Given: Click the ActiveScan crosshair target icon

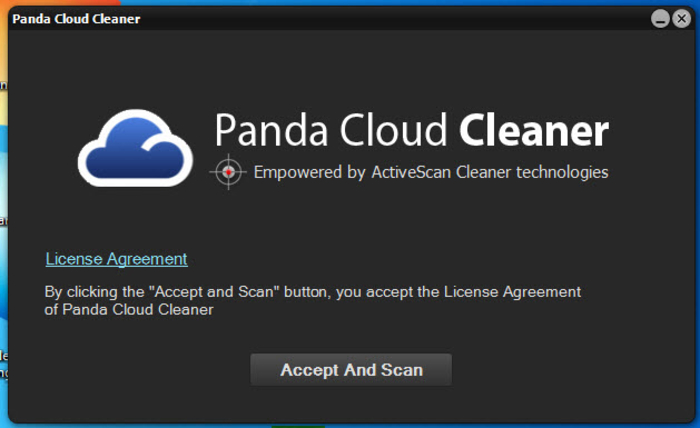Looking at the screenshot, I should pos(229,172).
